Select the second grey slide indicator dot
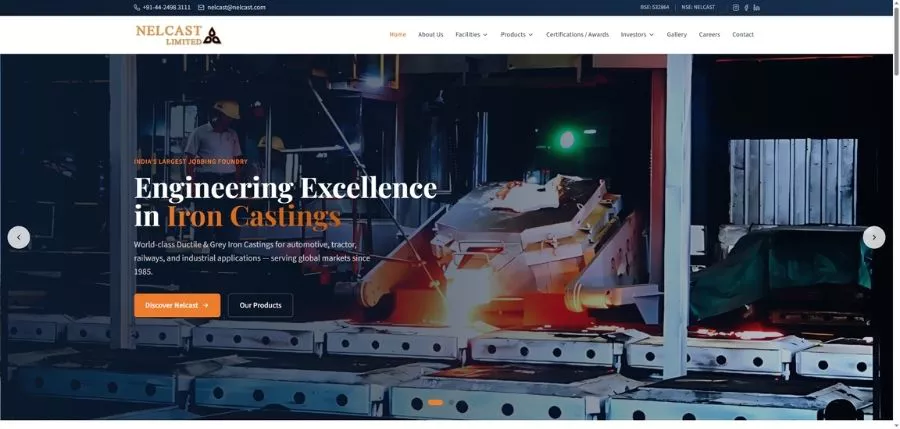900x429 pixels. coord(451,403)
